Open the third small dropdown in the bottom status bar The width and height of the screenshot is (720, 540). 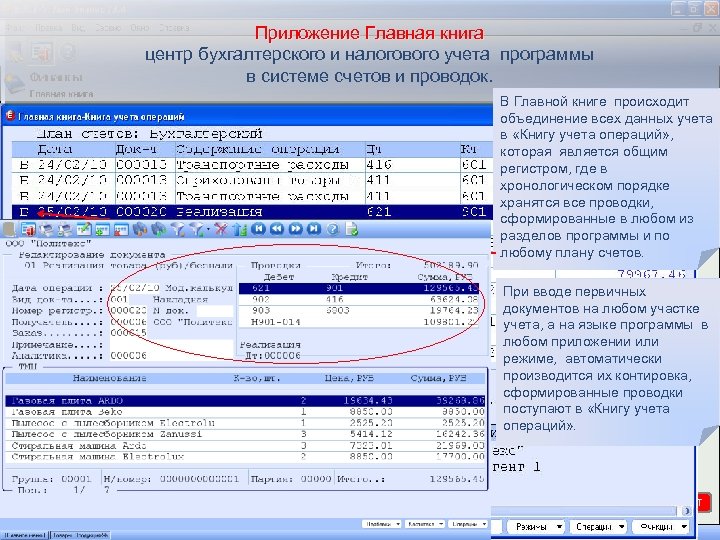tap(468, 523)
